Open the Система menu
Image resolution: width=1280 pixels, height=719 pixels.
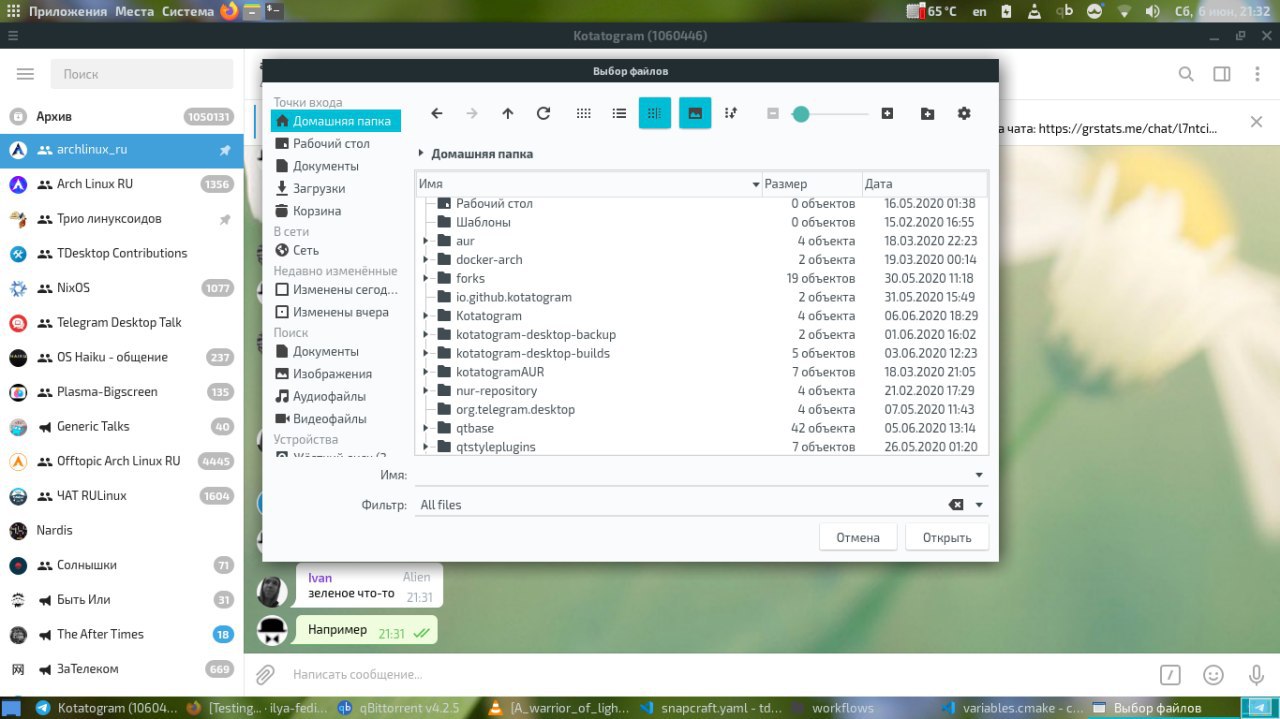[x=188, y=11]
